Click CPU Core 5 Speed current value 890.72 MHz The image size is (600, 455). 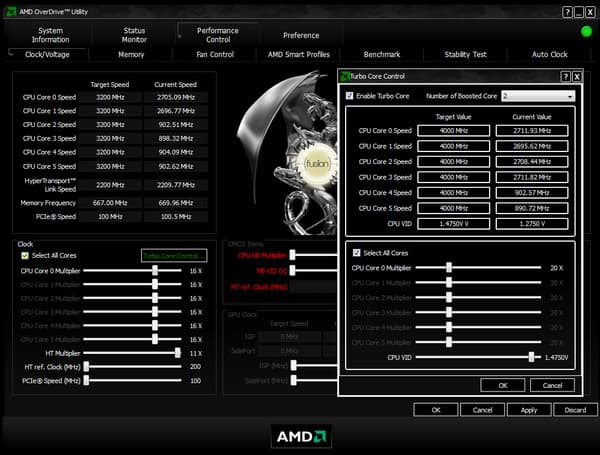532,208
